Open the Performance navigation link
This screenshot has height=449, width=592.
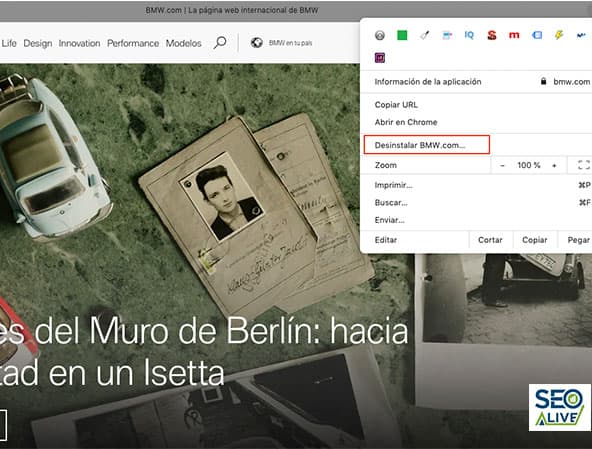tap(133, 43)
